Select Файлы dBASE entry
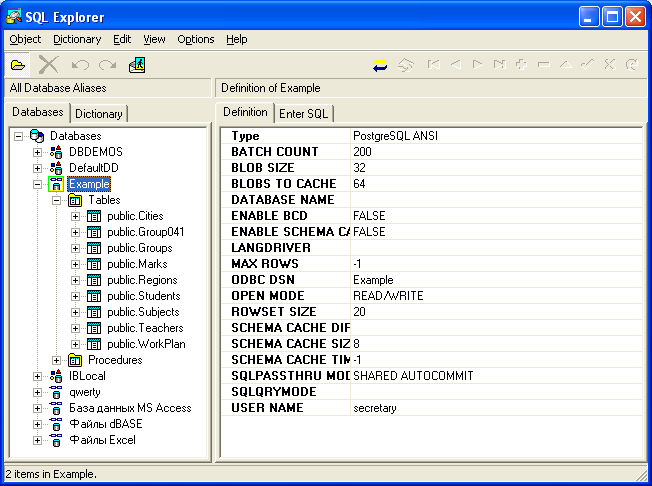Image resolution: width=652 pixels, height=486 pixels. [106, 424]
